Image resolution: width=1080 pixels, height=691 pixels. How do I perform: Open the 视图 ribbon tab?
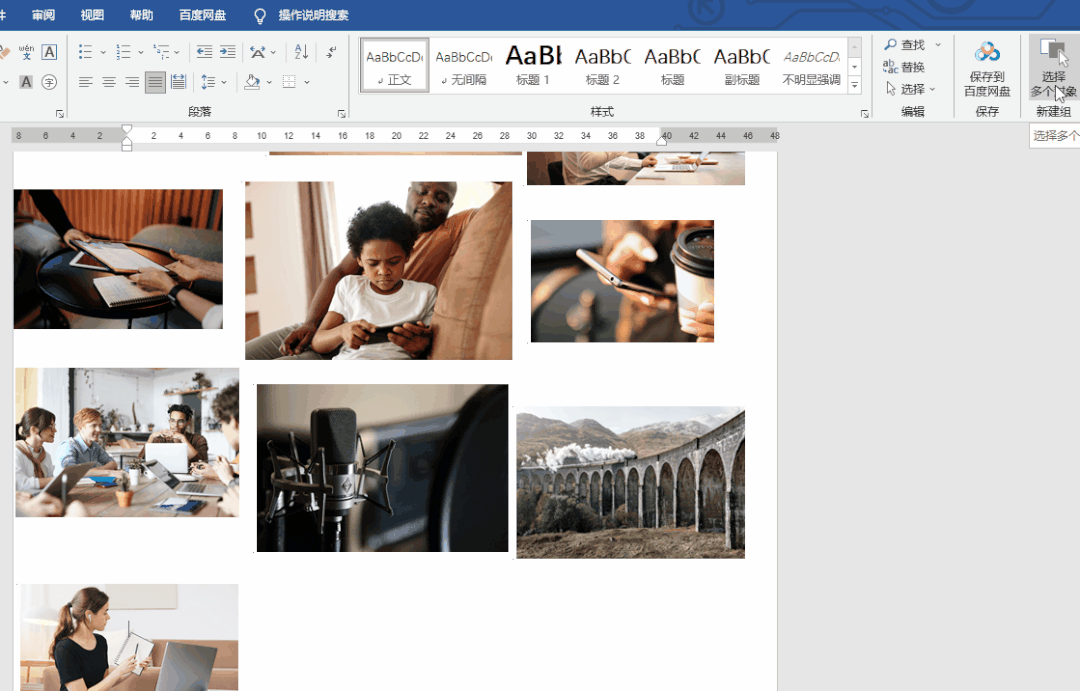pos(92,15)
